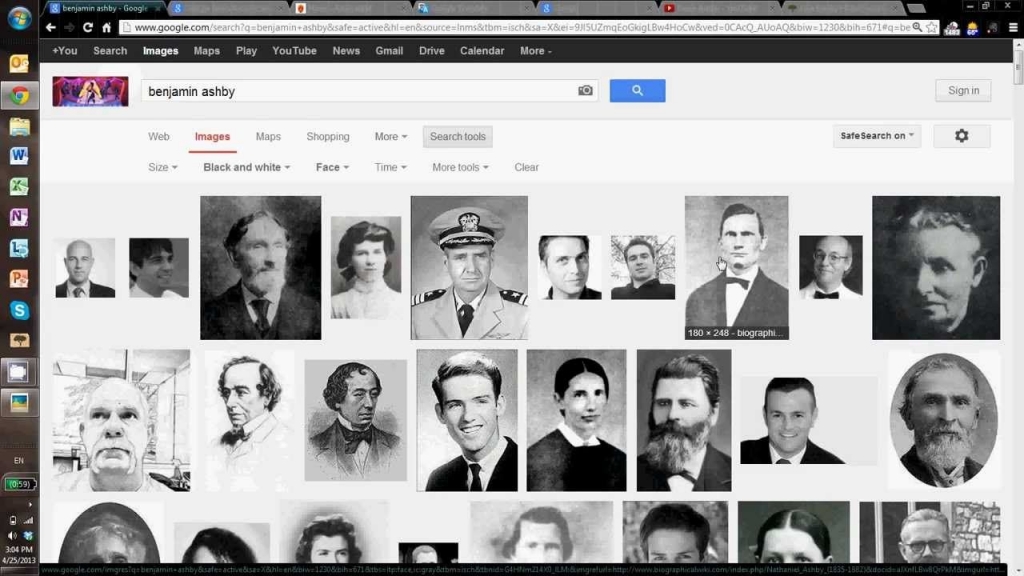Click the blue magnifying glass search button
Viewport: 1024px width, 576px height.
tap(637, 90)
